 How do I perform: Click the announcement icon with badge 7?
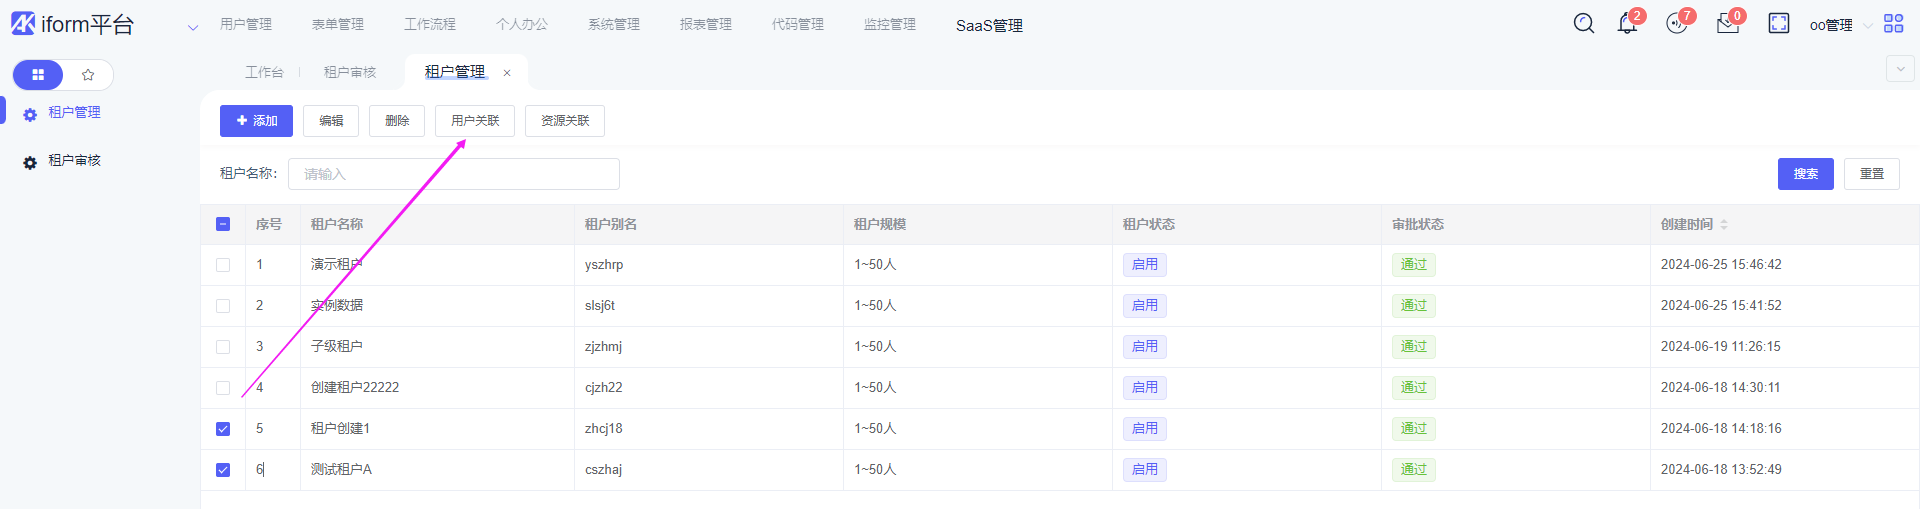click(1677, 24)
